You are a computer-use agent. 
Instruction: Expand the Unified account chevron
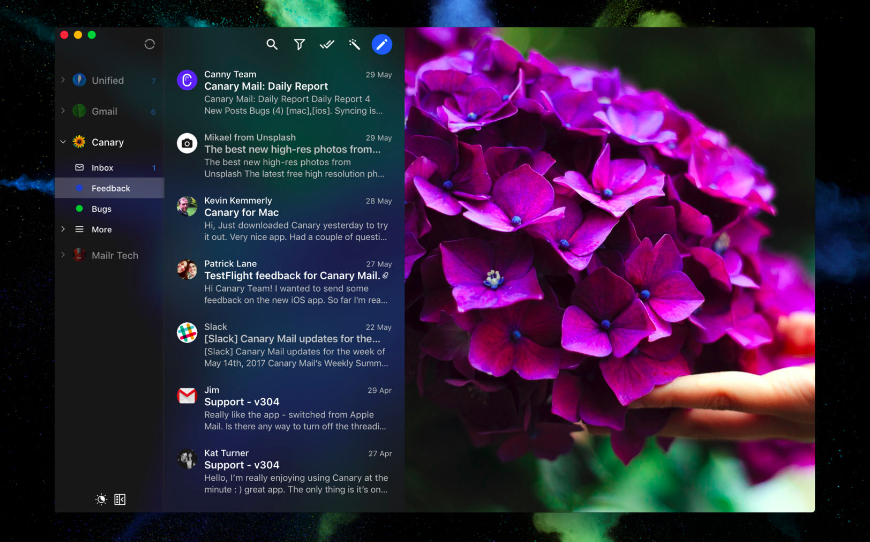pos(63,80)
